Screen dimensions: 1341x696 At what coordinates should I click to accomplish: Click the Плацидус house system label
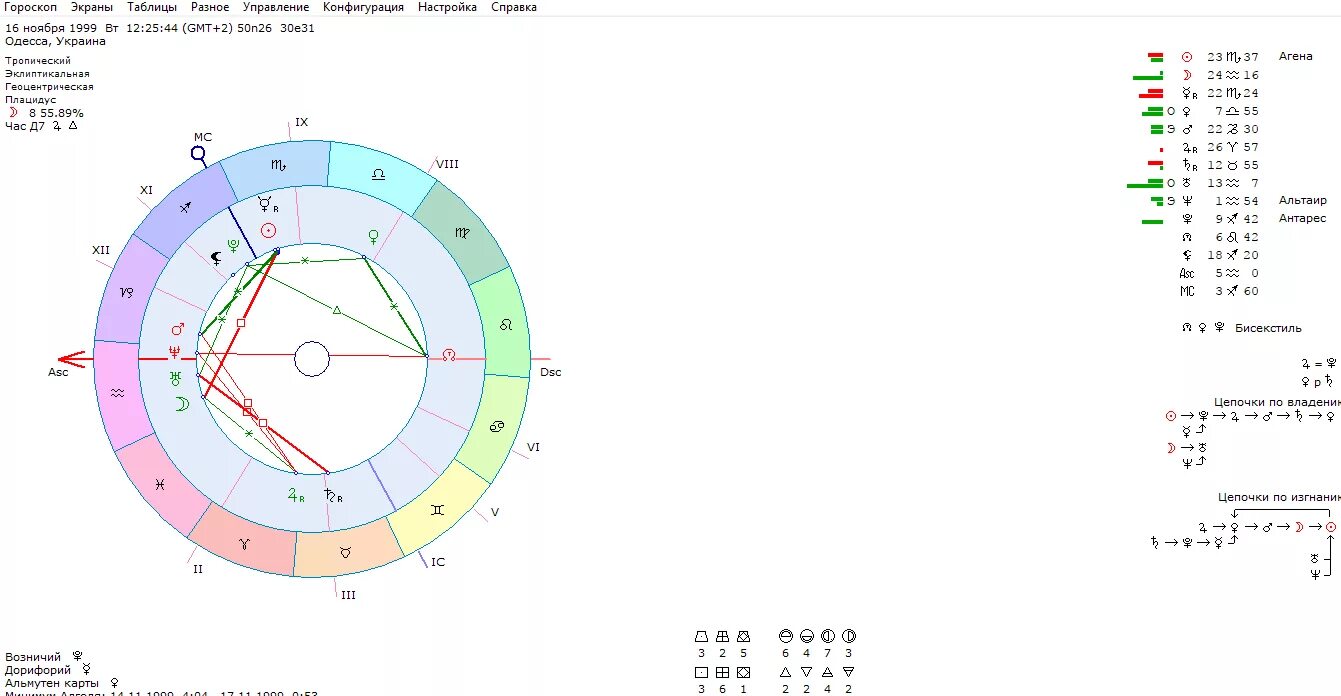30,100
